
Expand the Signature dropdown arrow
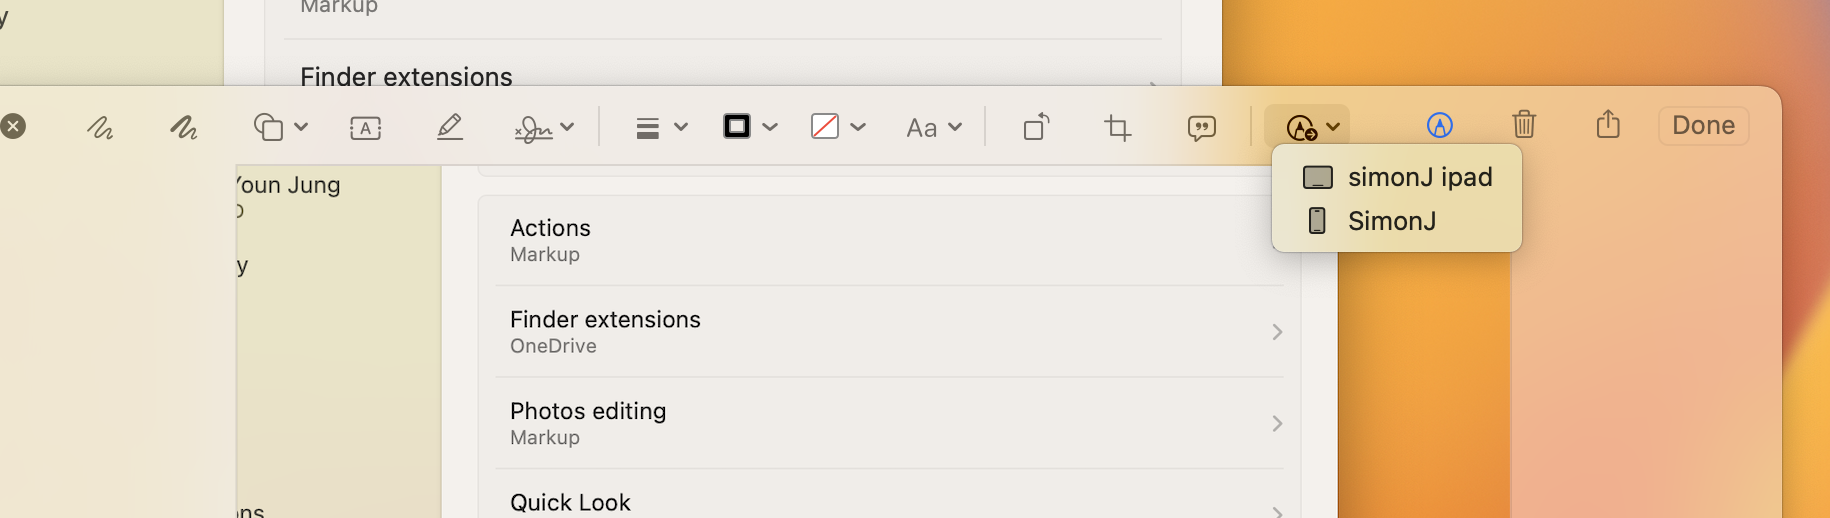567,127
